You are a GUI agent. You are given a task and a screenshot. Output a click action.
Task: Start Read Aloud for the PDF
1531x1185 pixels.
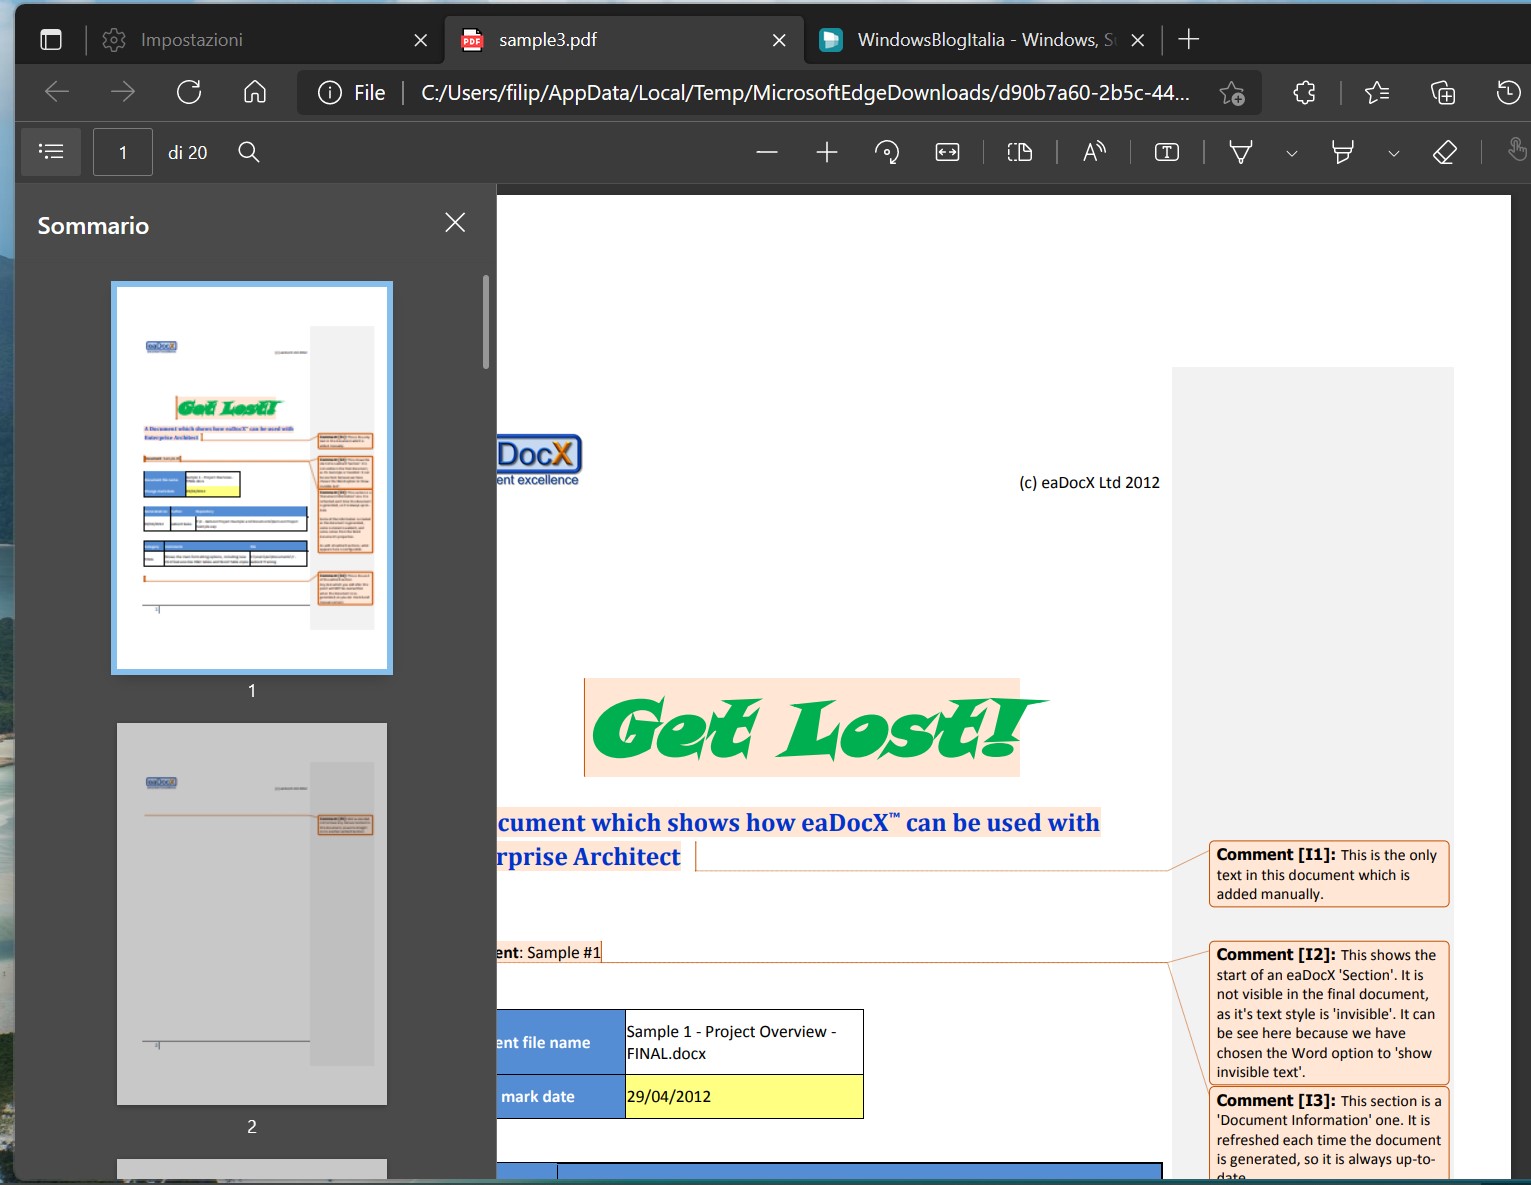coord(1094,152)
